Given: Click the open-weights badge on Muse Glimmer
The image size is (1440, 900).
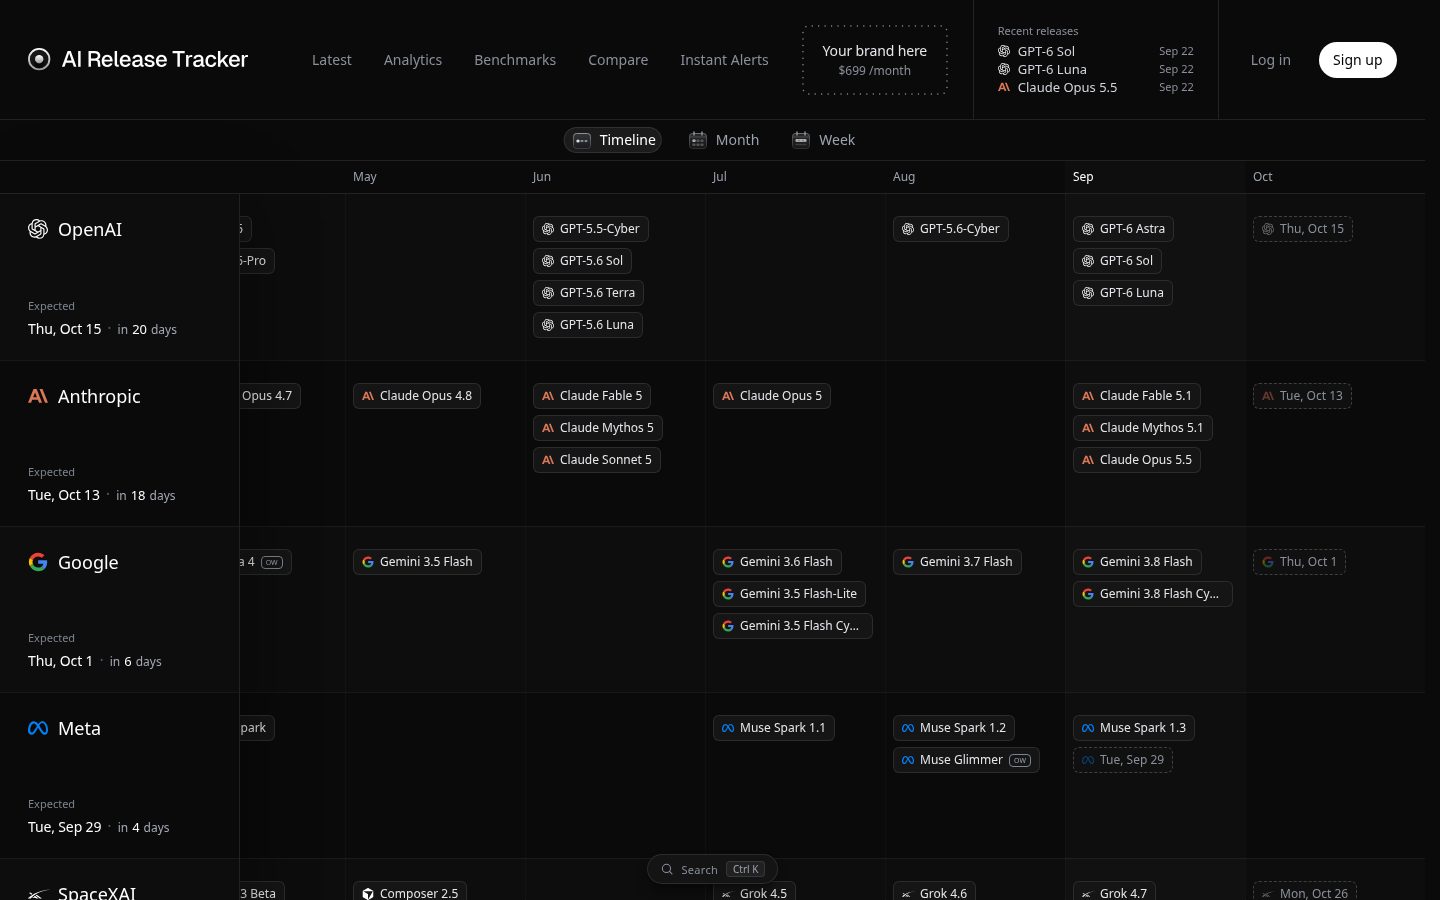Looking at the screenshot, I should [1020, 760].
